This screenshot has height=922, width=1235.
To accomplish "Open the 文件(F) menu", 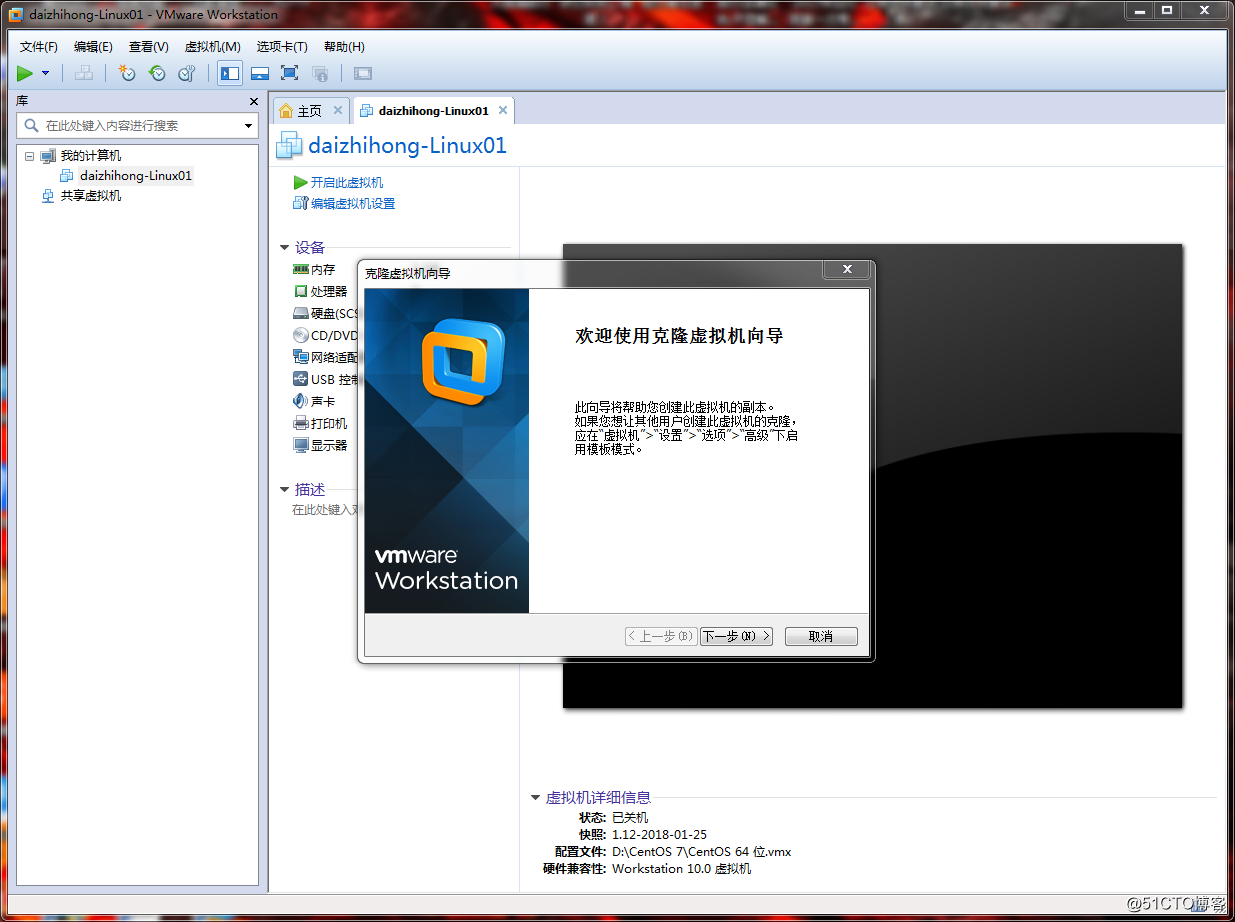I will (x=39, y=47).
